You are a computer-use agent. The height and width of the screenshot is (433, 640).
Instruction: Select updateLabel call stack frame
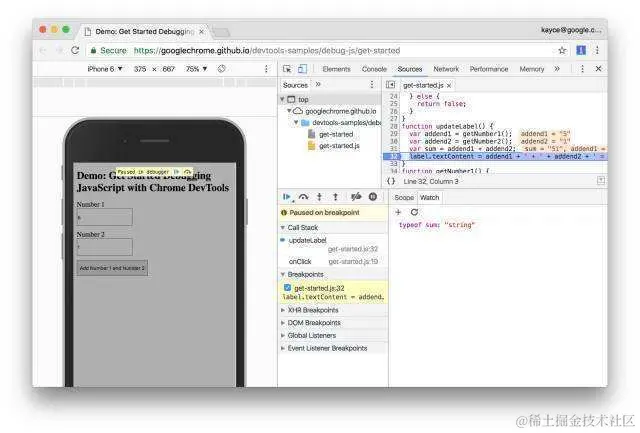(x=333, y=244)
